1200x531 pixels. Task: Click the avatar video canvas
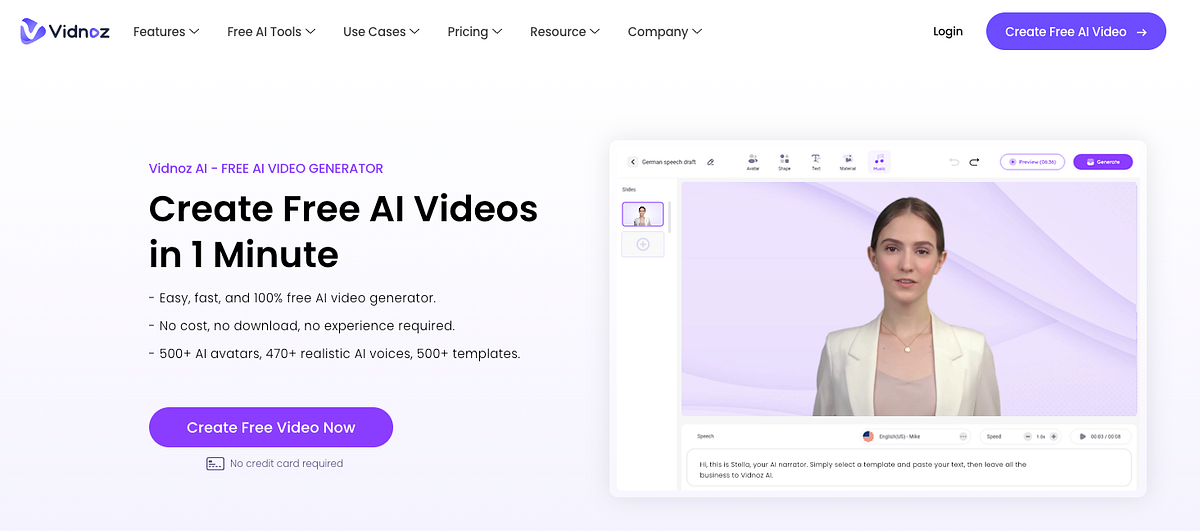[x=909, y=298]
